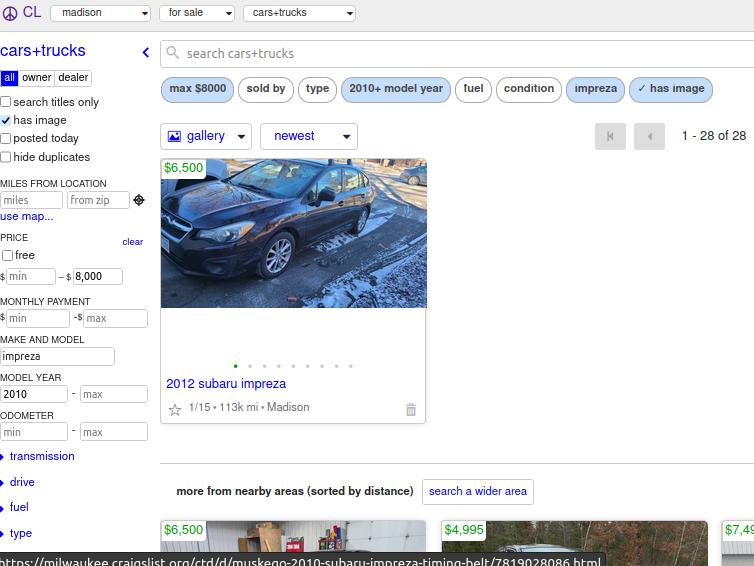Expand the fuel filter in the sidebar
This screenshot has height=566, width=754.
pos(19,507)
